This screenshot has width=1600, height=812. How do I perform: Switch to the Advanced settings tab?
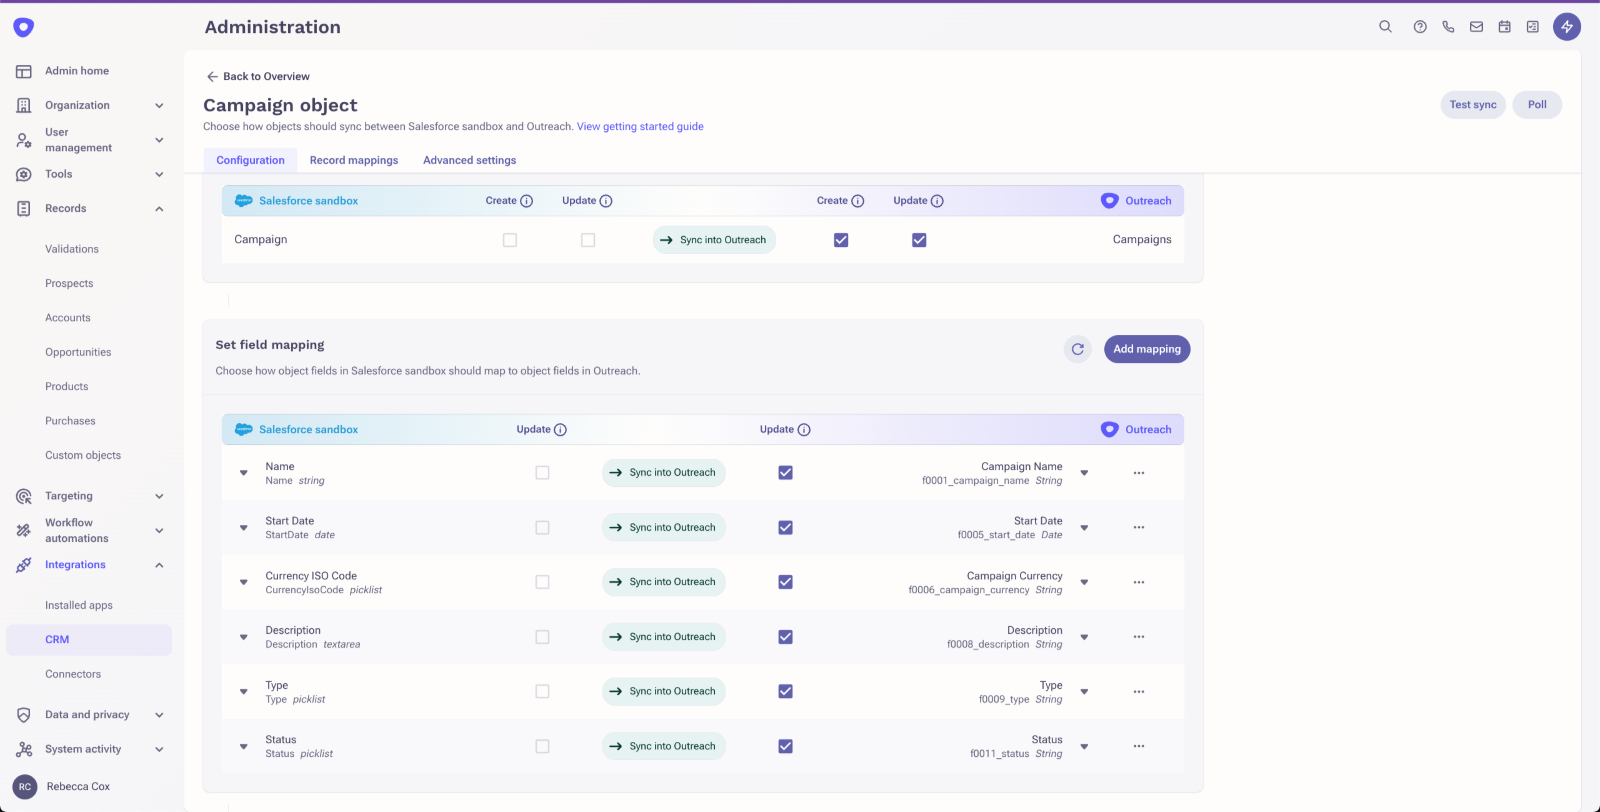(470, 160)
